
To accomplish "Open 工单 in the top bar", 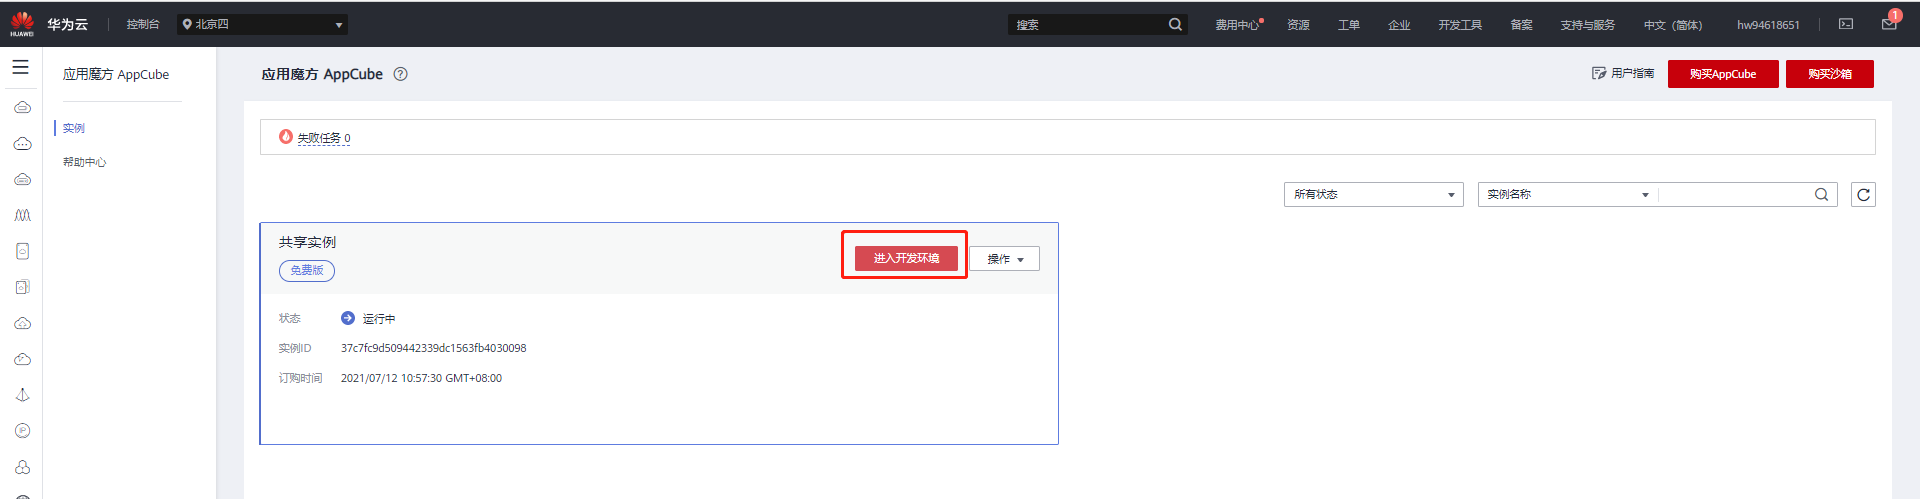I will pos(1349,25).
